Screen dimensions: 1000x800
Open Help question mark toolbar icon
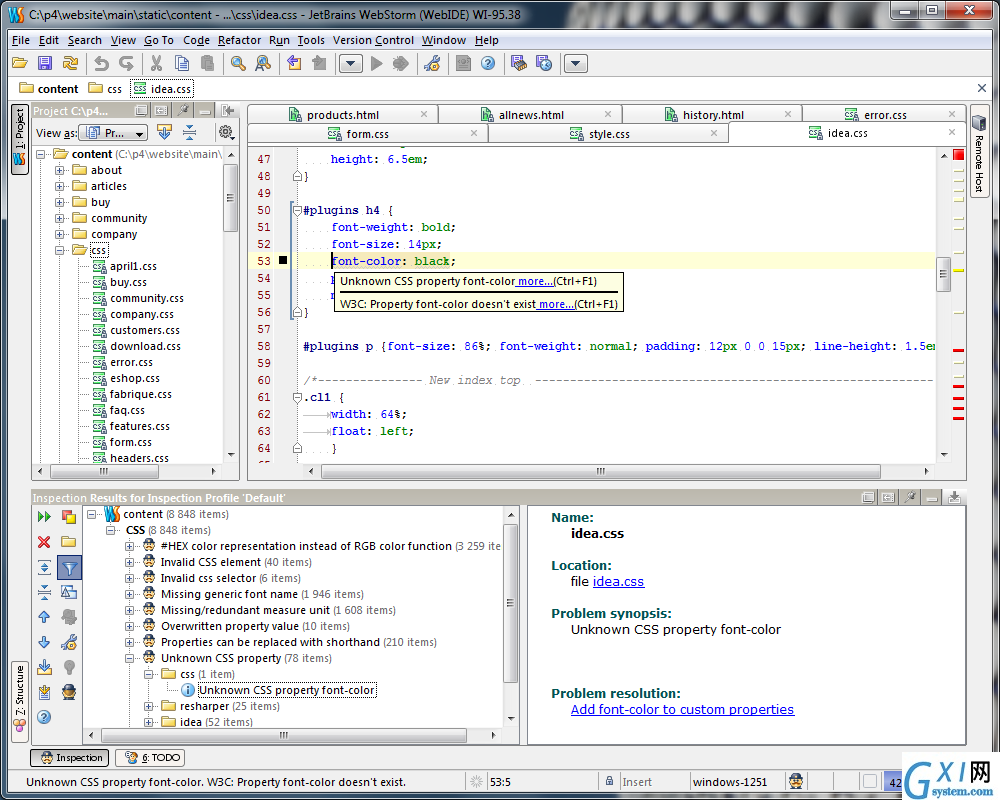(x=489, y=63)
